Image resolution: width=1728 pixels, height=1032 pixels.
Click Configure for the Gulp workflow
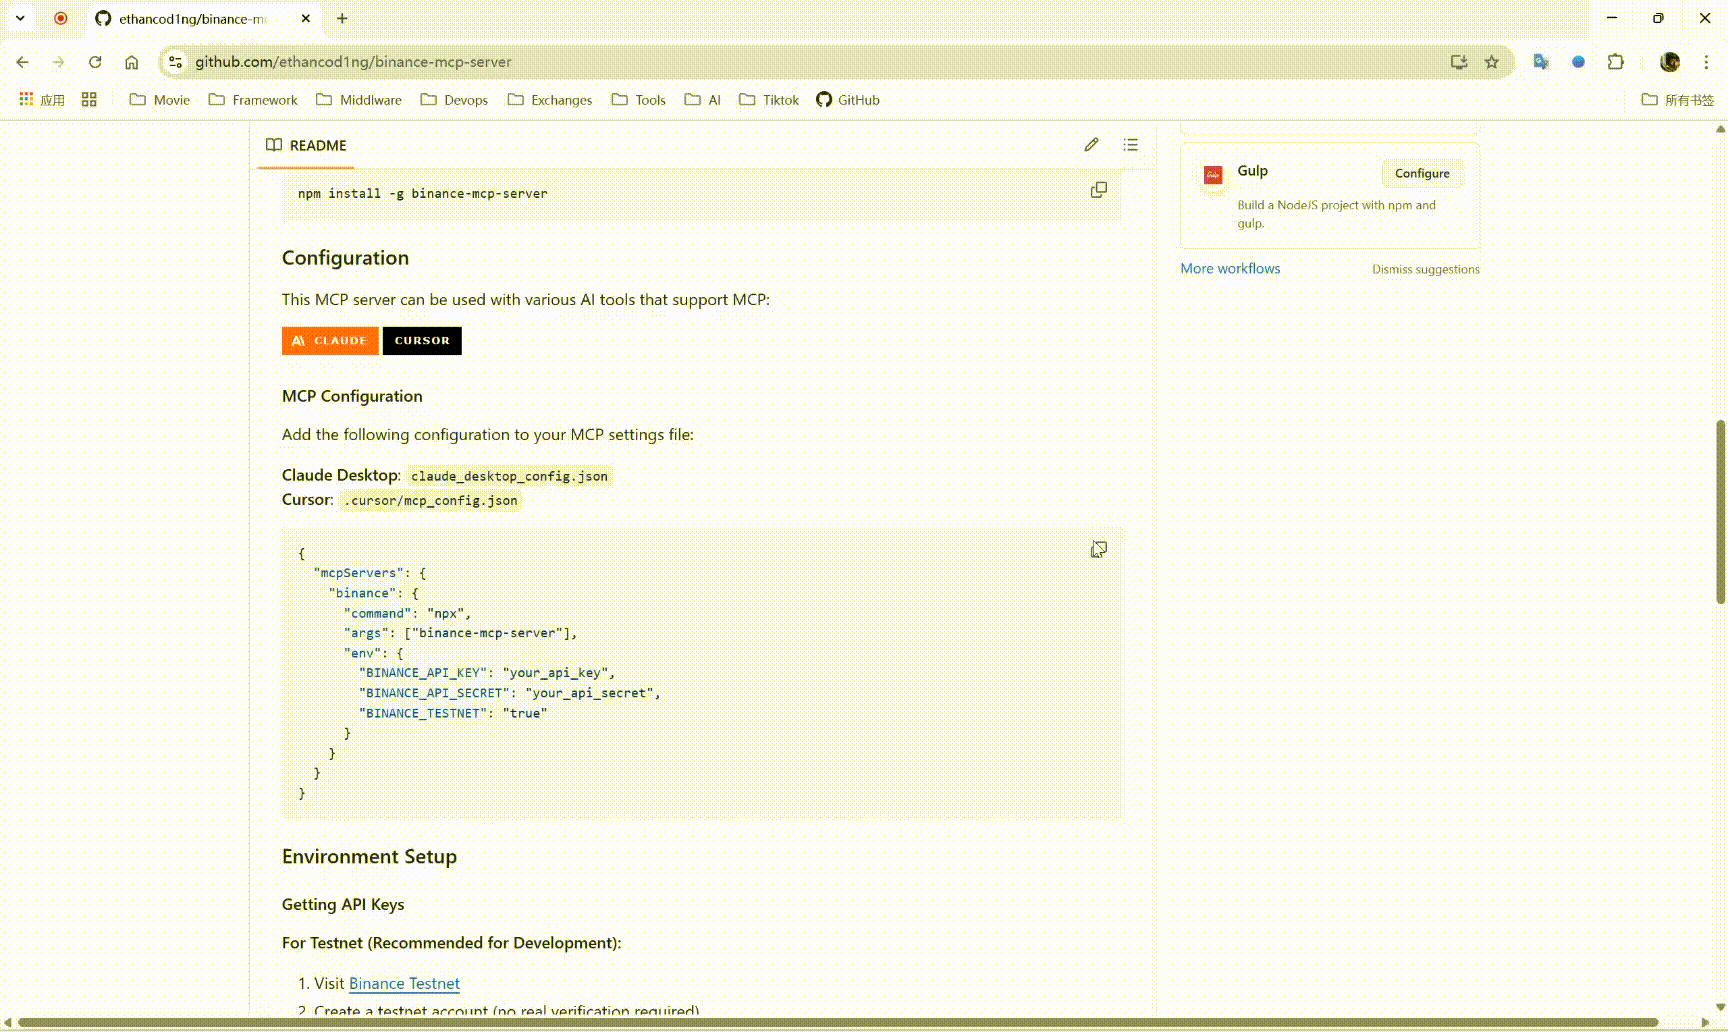[1421, 173]
